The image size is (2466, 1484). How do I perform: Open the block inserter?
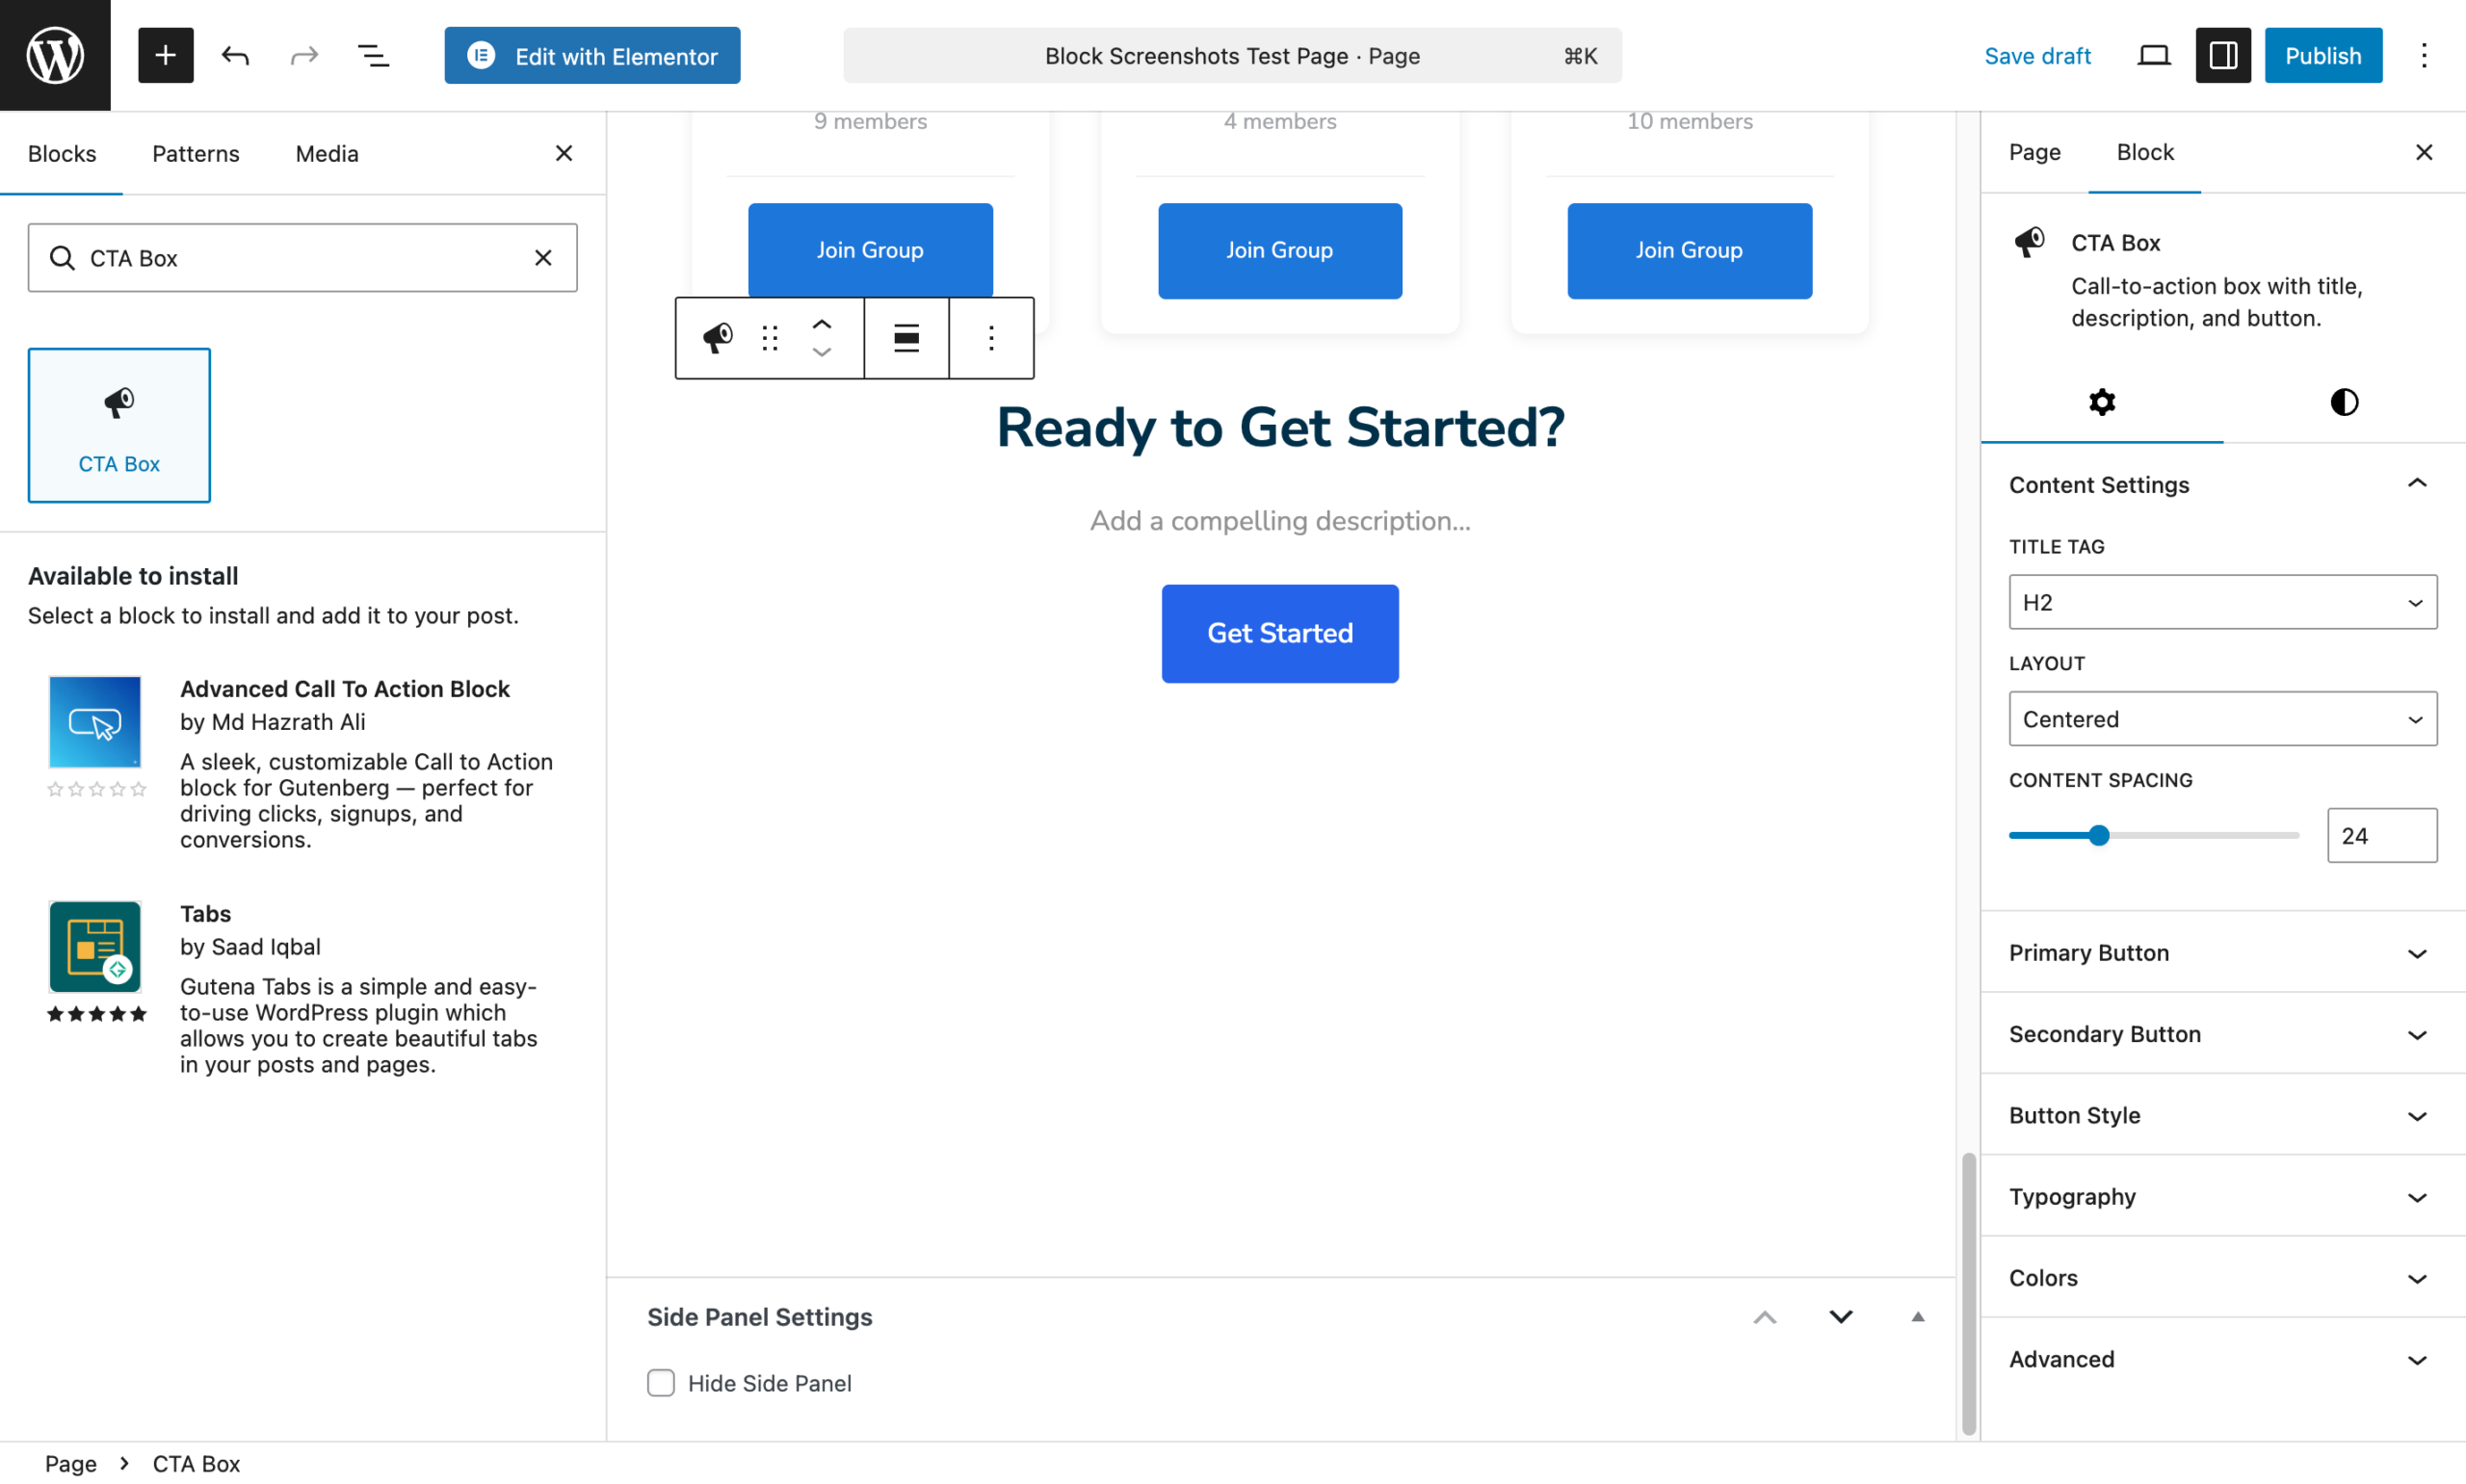point(165,55)
